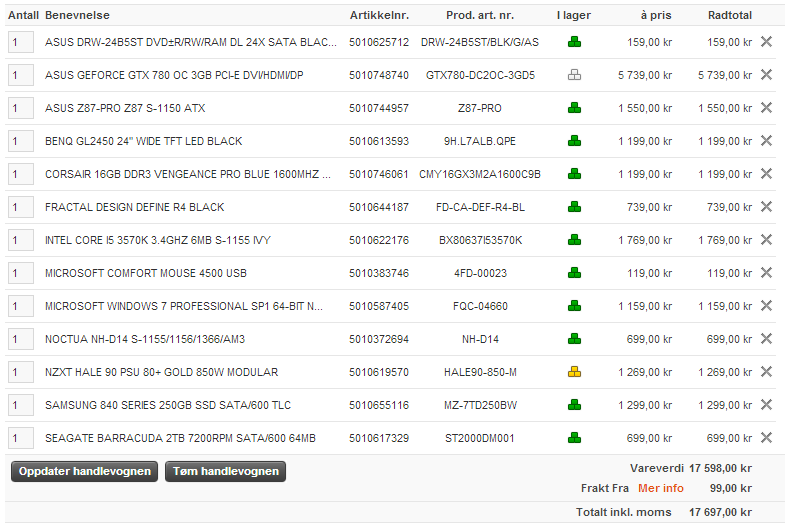Edit quantity field for ASUS DRW-24B5ST

coord(21,42)
